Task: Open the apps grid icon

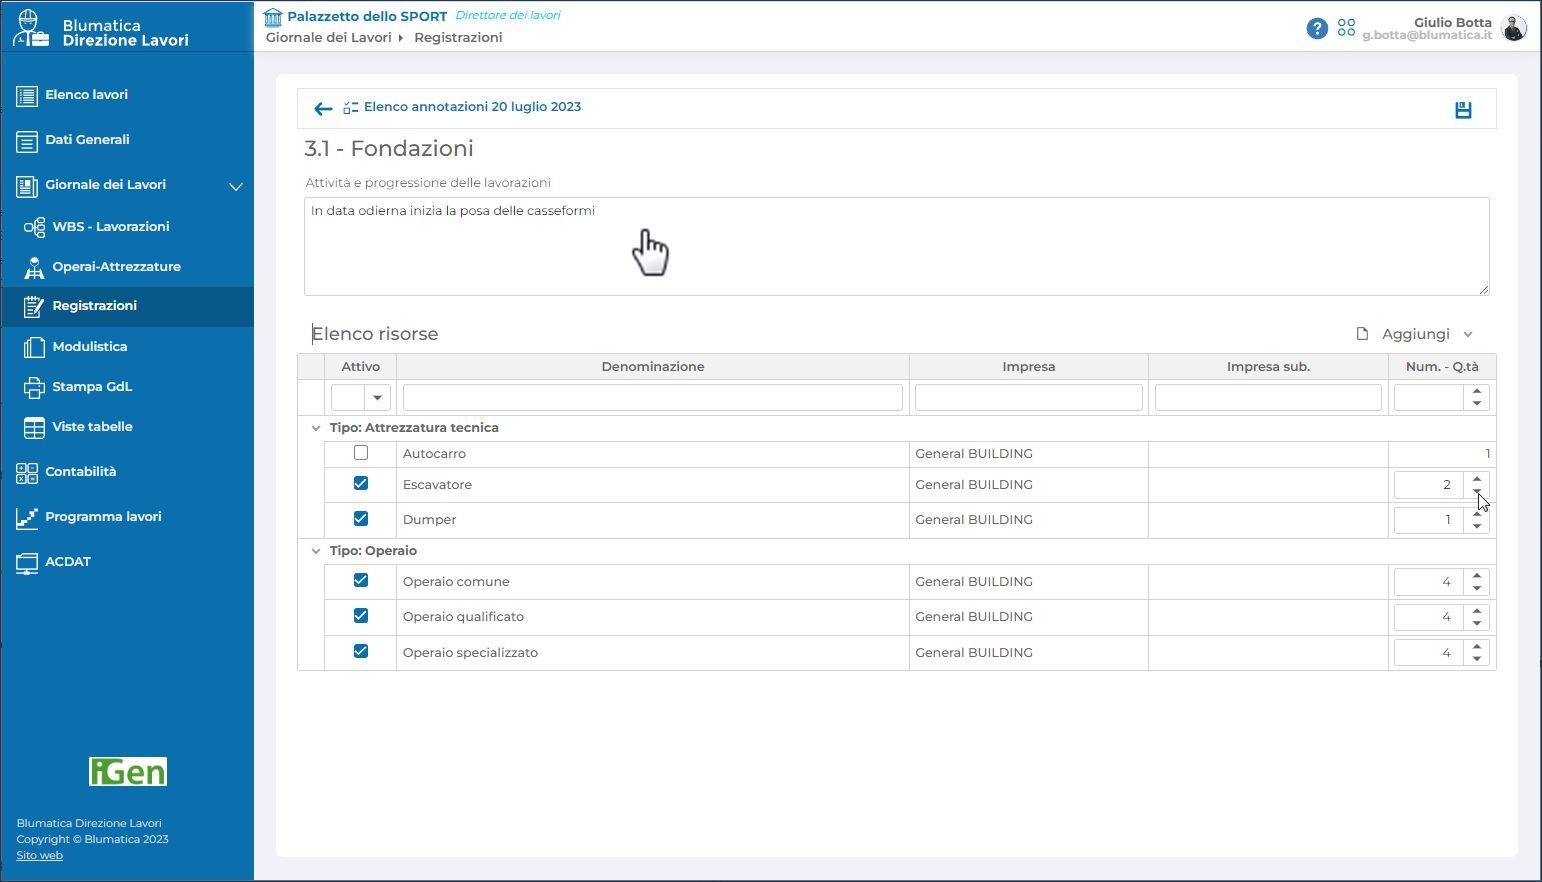Action: (1346, 28)
